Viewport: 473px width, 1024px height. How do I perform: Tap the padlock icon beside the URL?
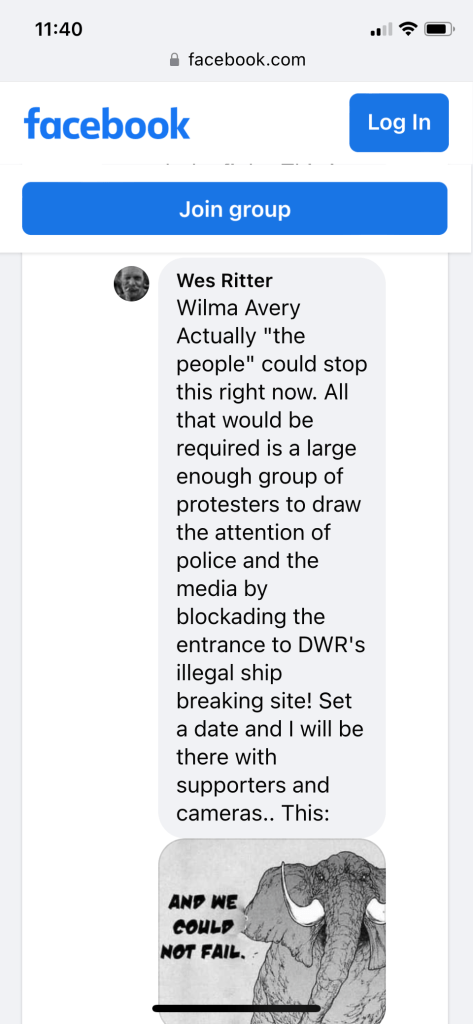click(174, 60)
